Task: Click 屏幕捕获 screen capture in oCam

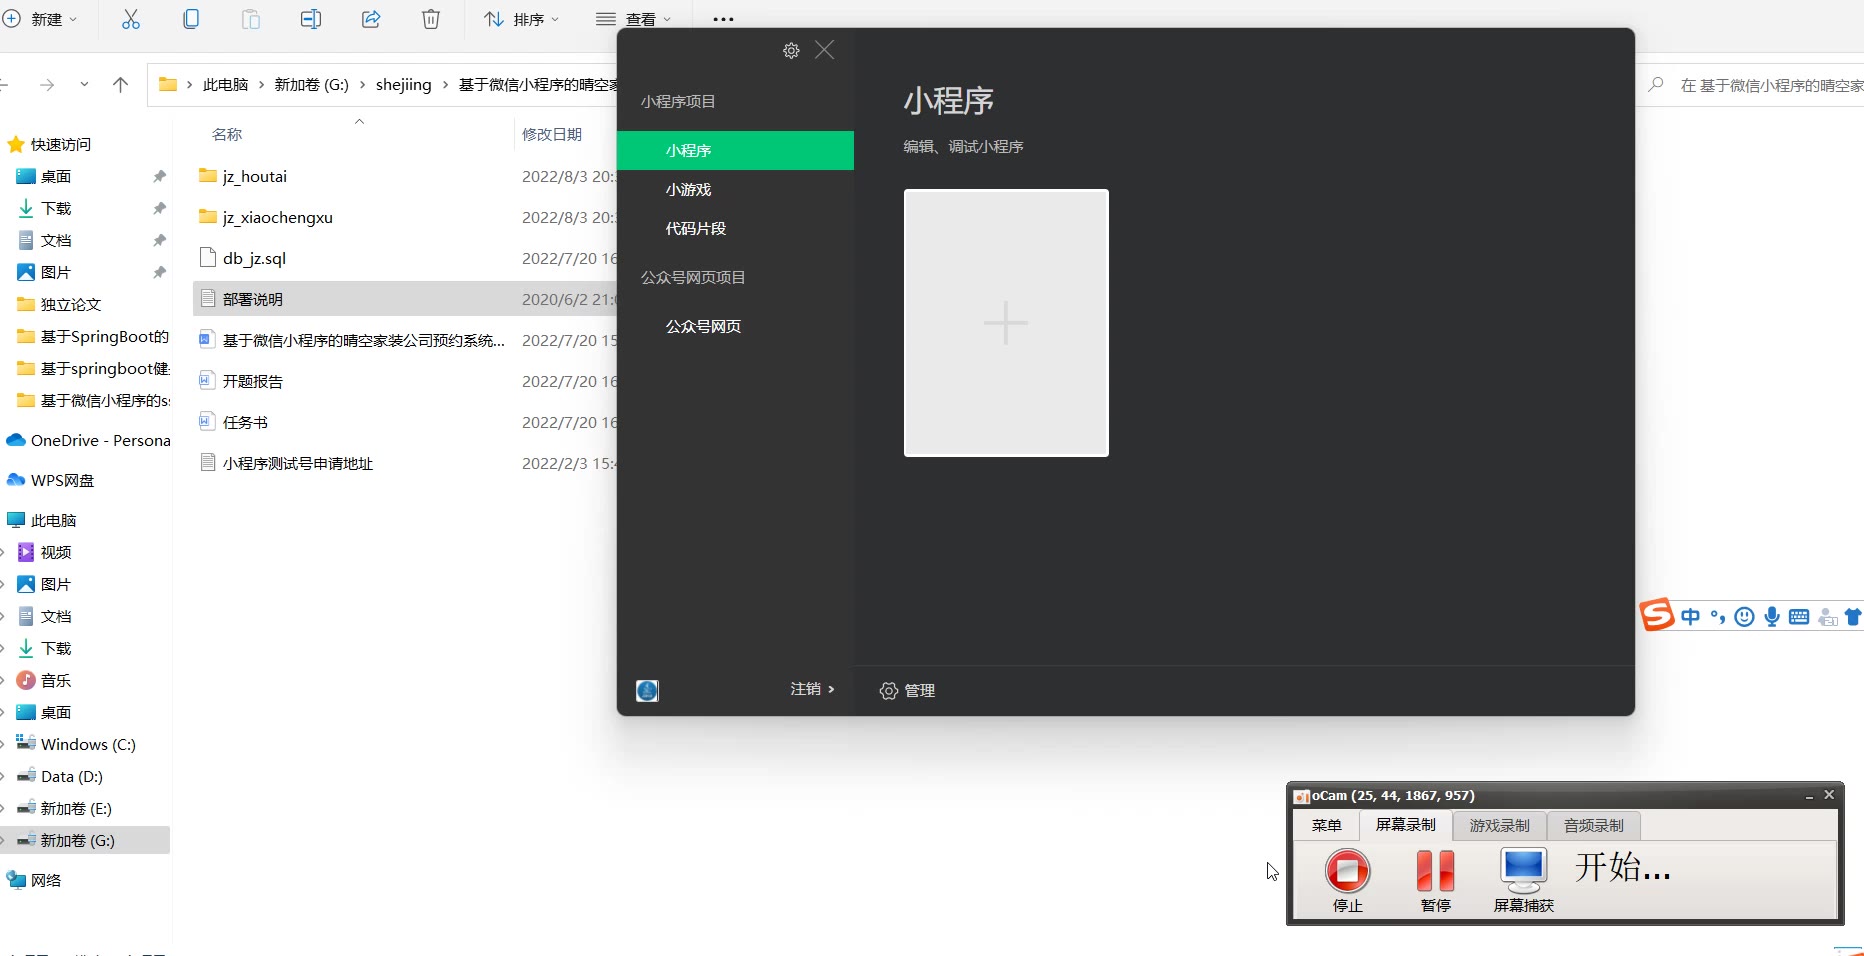Action: (1524, 880)
